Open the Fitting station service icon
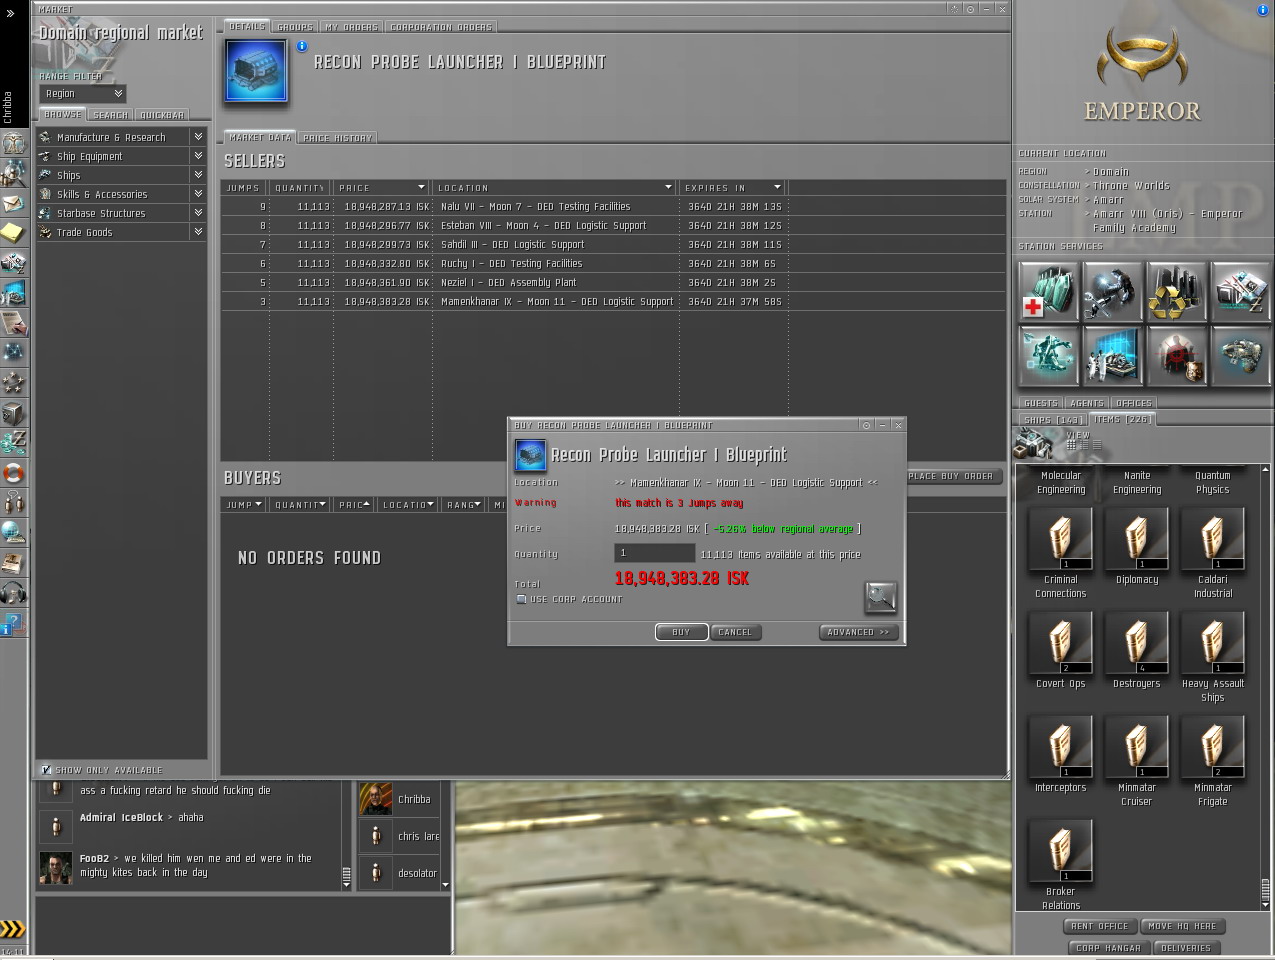This screenshot has height=960, width=1275. tap(1048, 355)
